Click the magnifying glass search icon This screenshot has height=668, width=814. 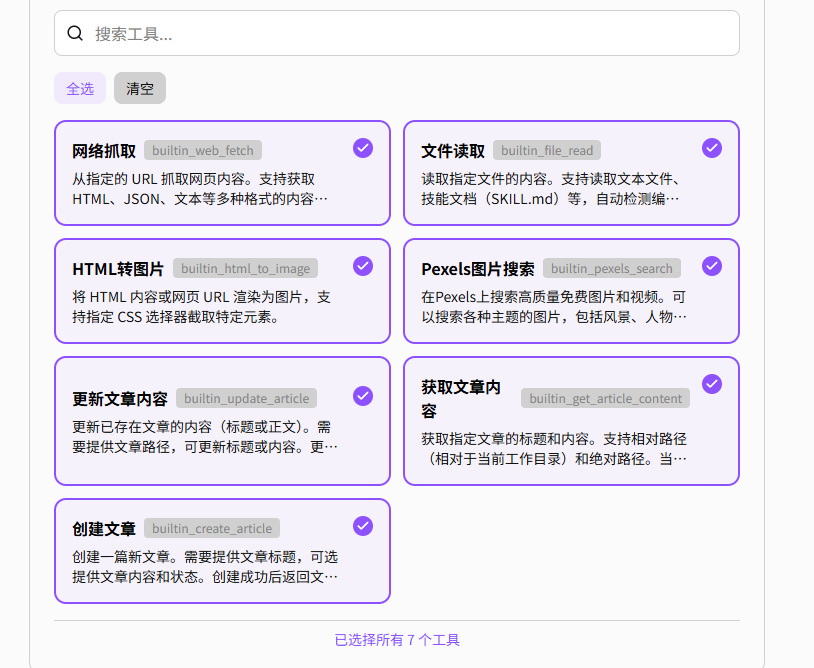[75, 33]
